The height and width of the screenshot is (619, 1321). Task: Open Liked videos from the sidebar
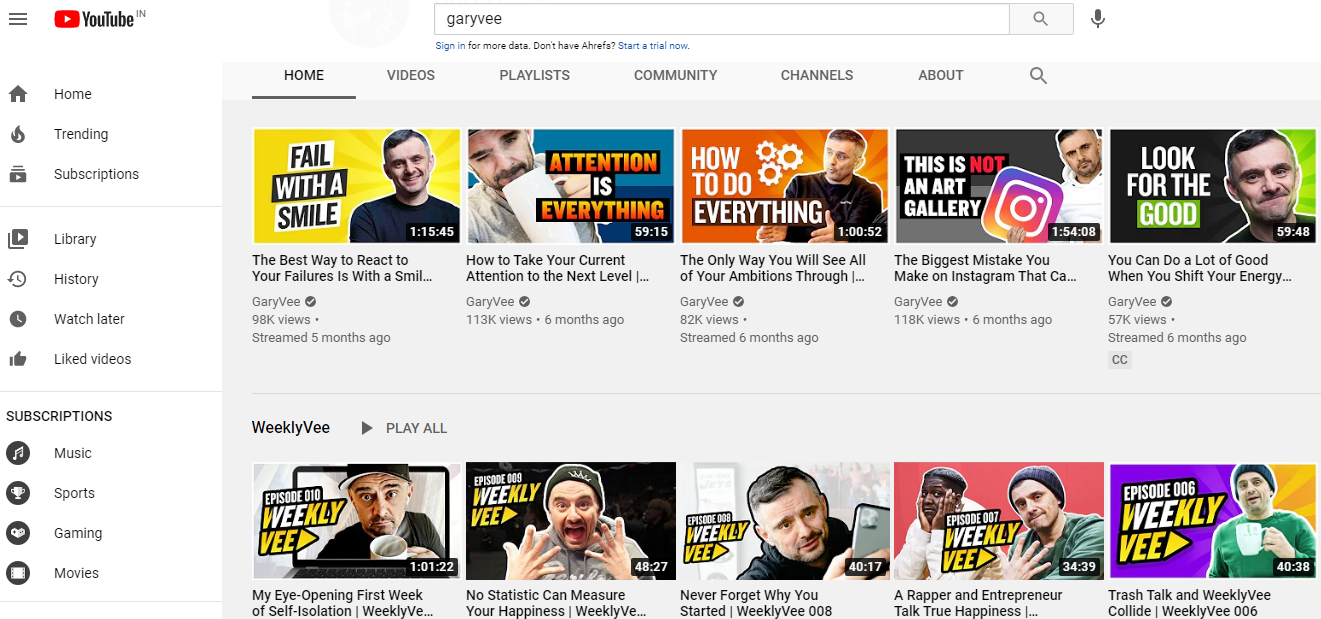(x=92, y=359)
